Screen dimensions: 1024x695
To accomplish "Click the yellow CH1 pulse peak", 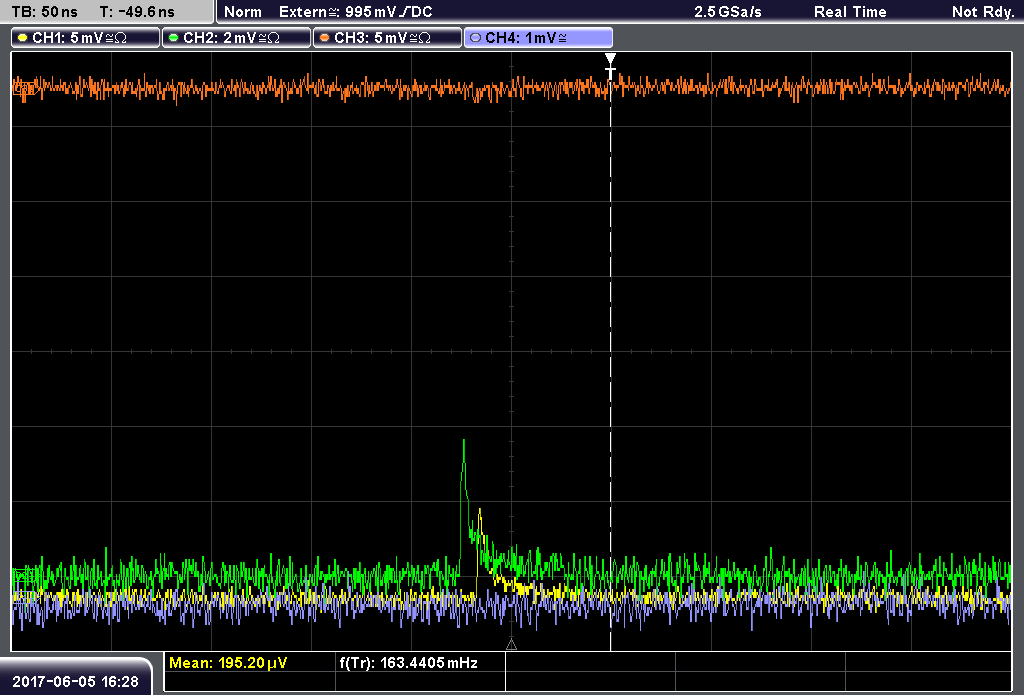I will [x=480, y=511].
